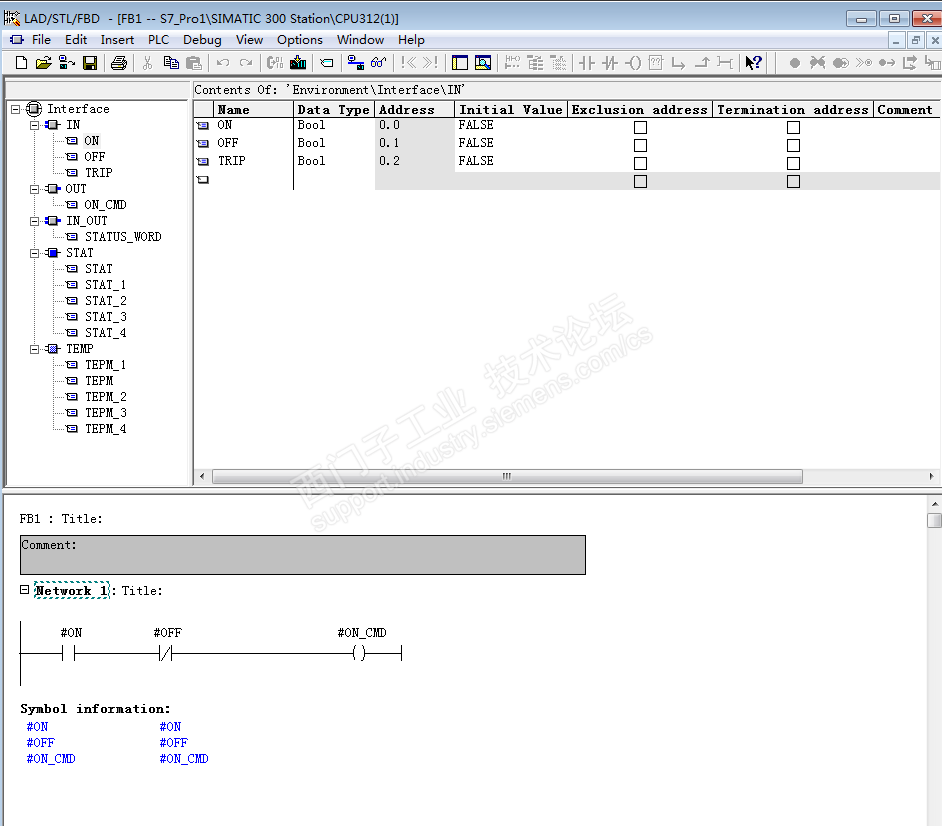The height and width of the screenshot is (826, 942).
Task: Click the New Network toolbar icon
Action: pos(512,62)
